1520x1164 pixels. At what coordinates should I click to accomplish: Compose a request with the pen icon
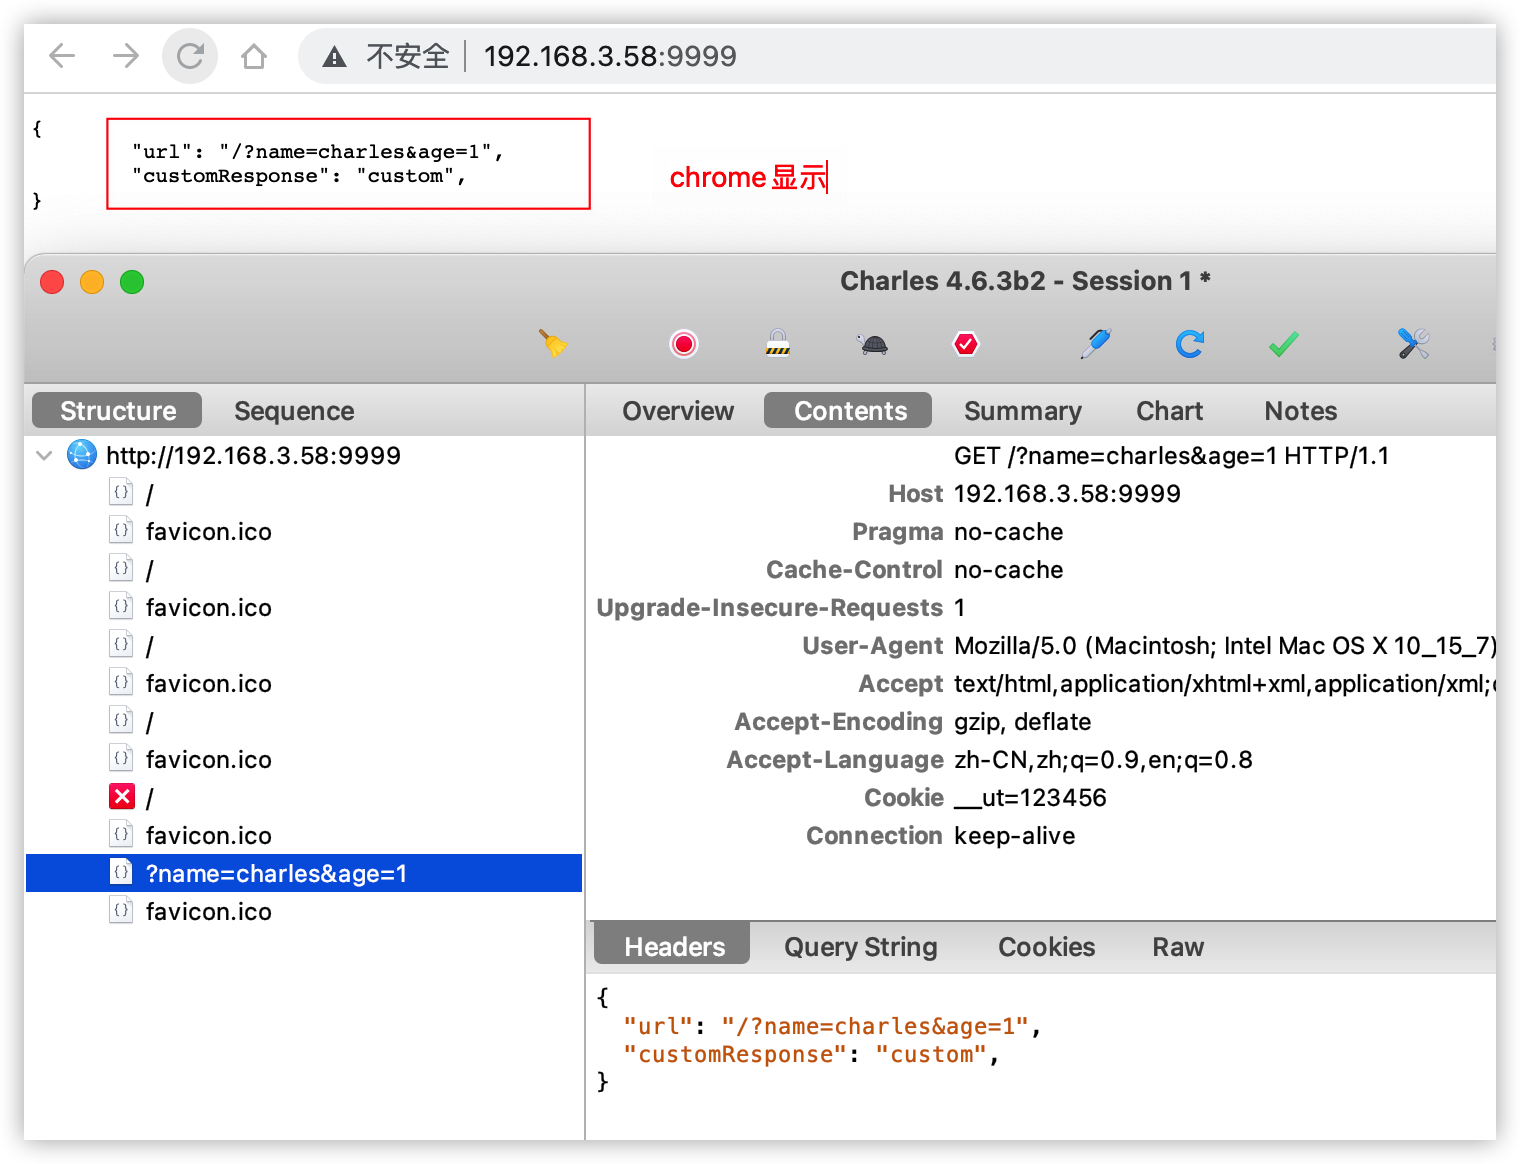point(1094,344)
